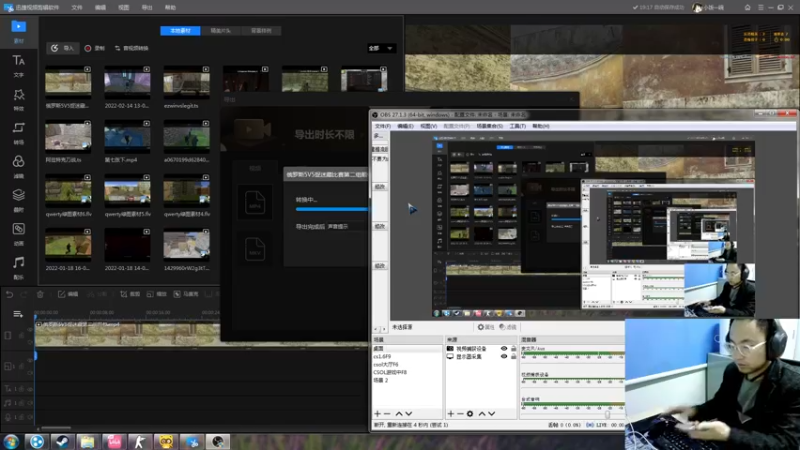Screen dimensions: 800x450
Task: Open the 特效 effects panel in sidebar
Action: [18, 99]
